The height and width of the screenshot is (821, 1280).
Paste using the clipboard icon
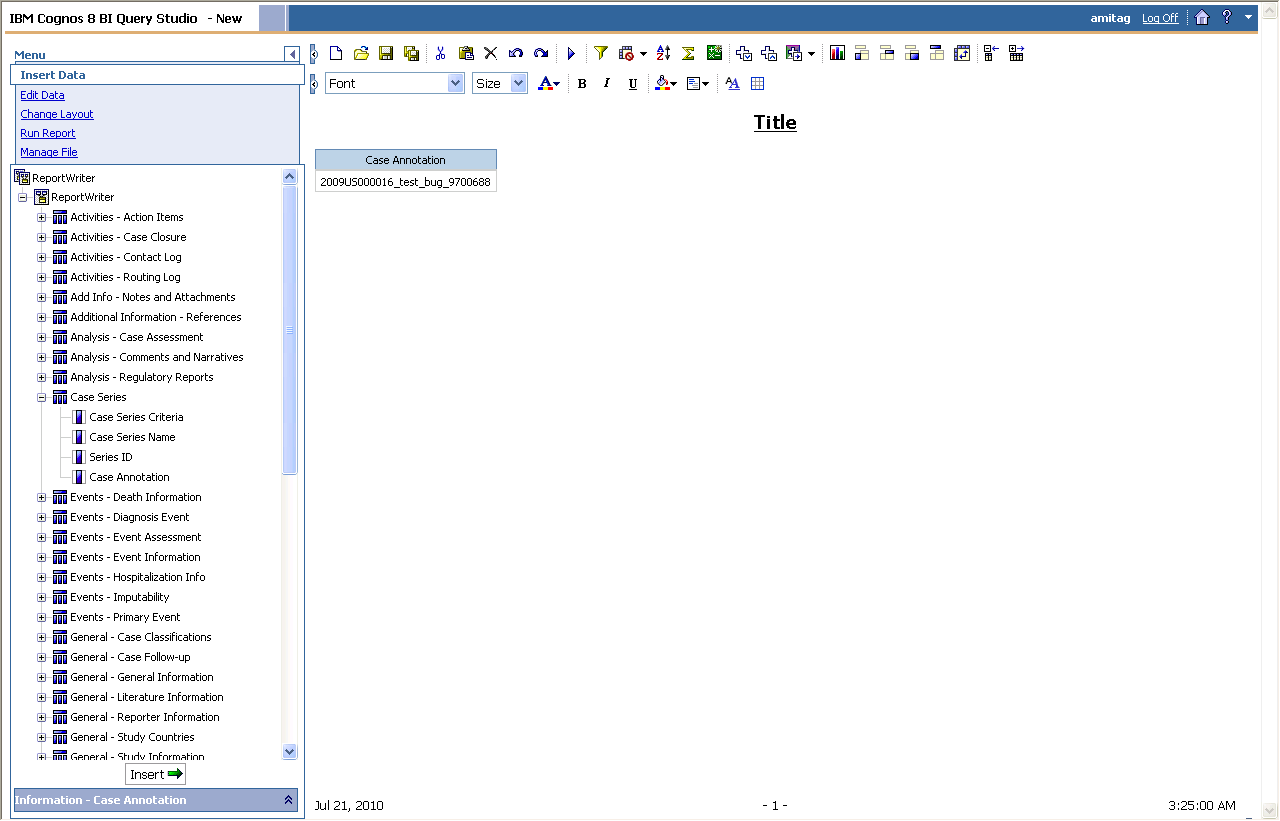point(466,53)
